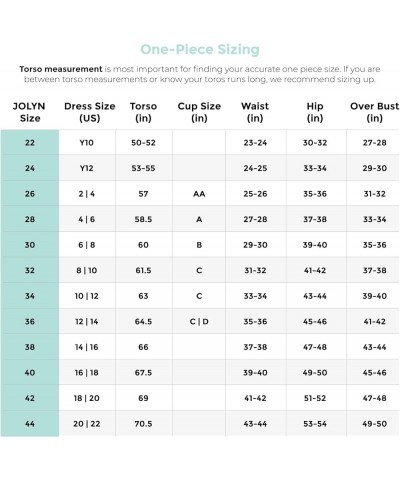Click the Hip (in) column header
Viewport: 400px width, 480px height.
click(315, 112)
